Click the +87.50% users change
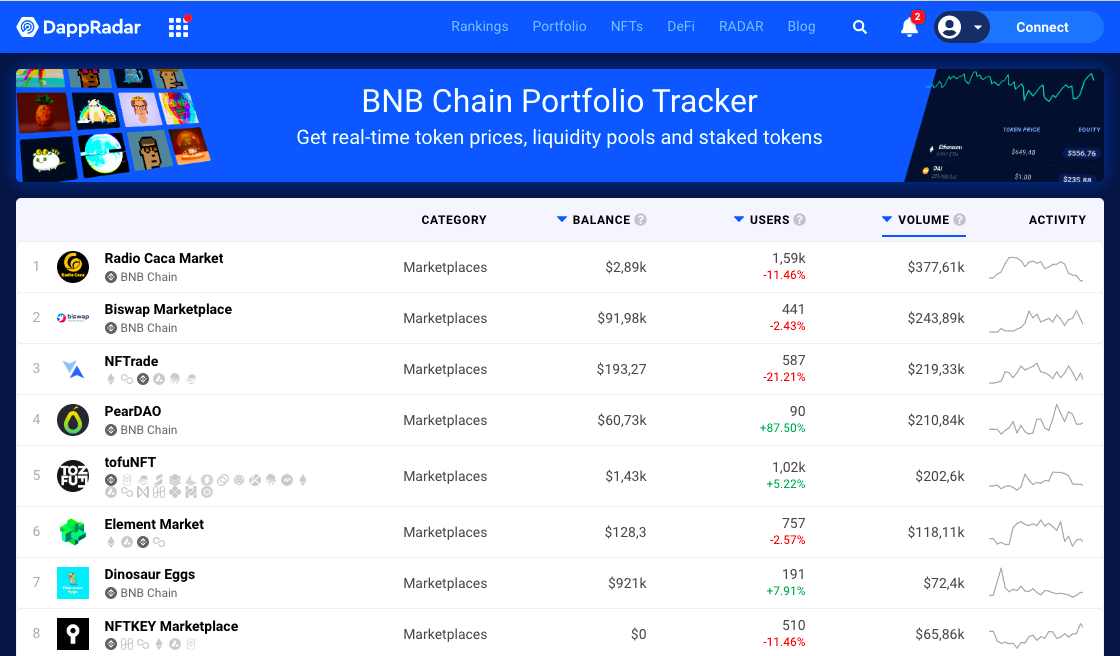Screen dimensions: 1120x656 tap(782, 428)
